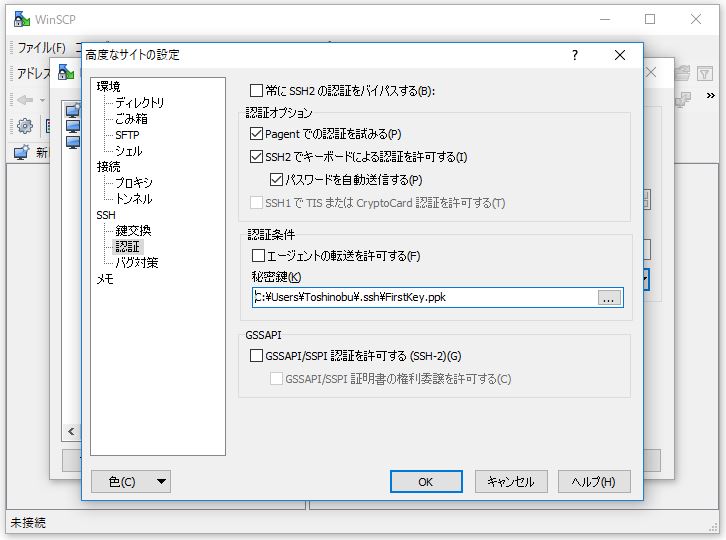Confirm settings with OK button
726x540 pixels.
[x=426, y=482]
